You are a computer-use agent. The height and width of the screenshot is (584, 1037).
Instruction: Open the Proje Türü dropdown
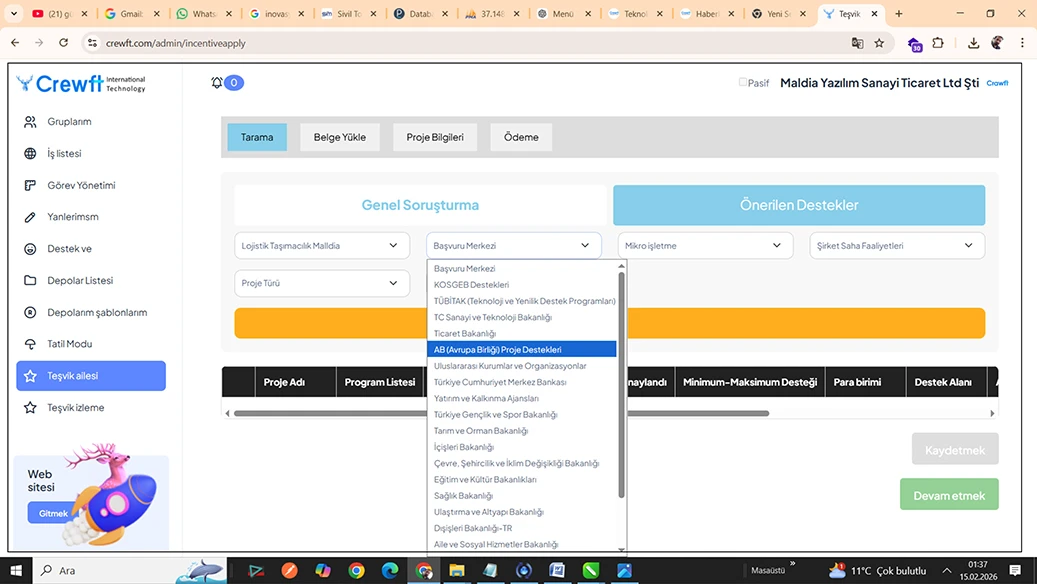pos(321,283)
